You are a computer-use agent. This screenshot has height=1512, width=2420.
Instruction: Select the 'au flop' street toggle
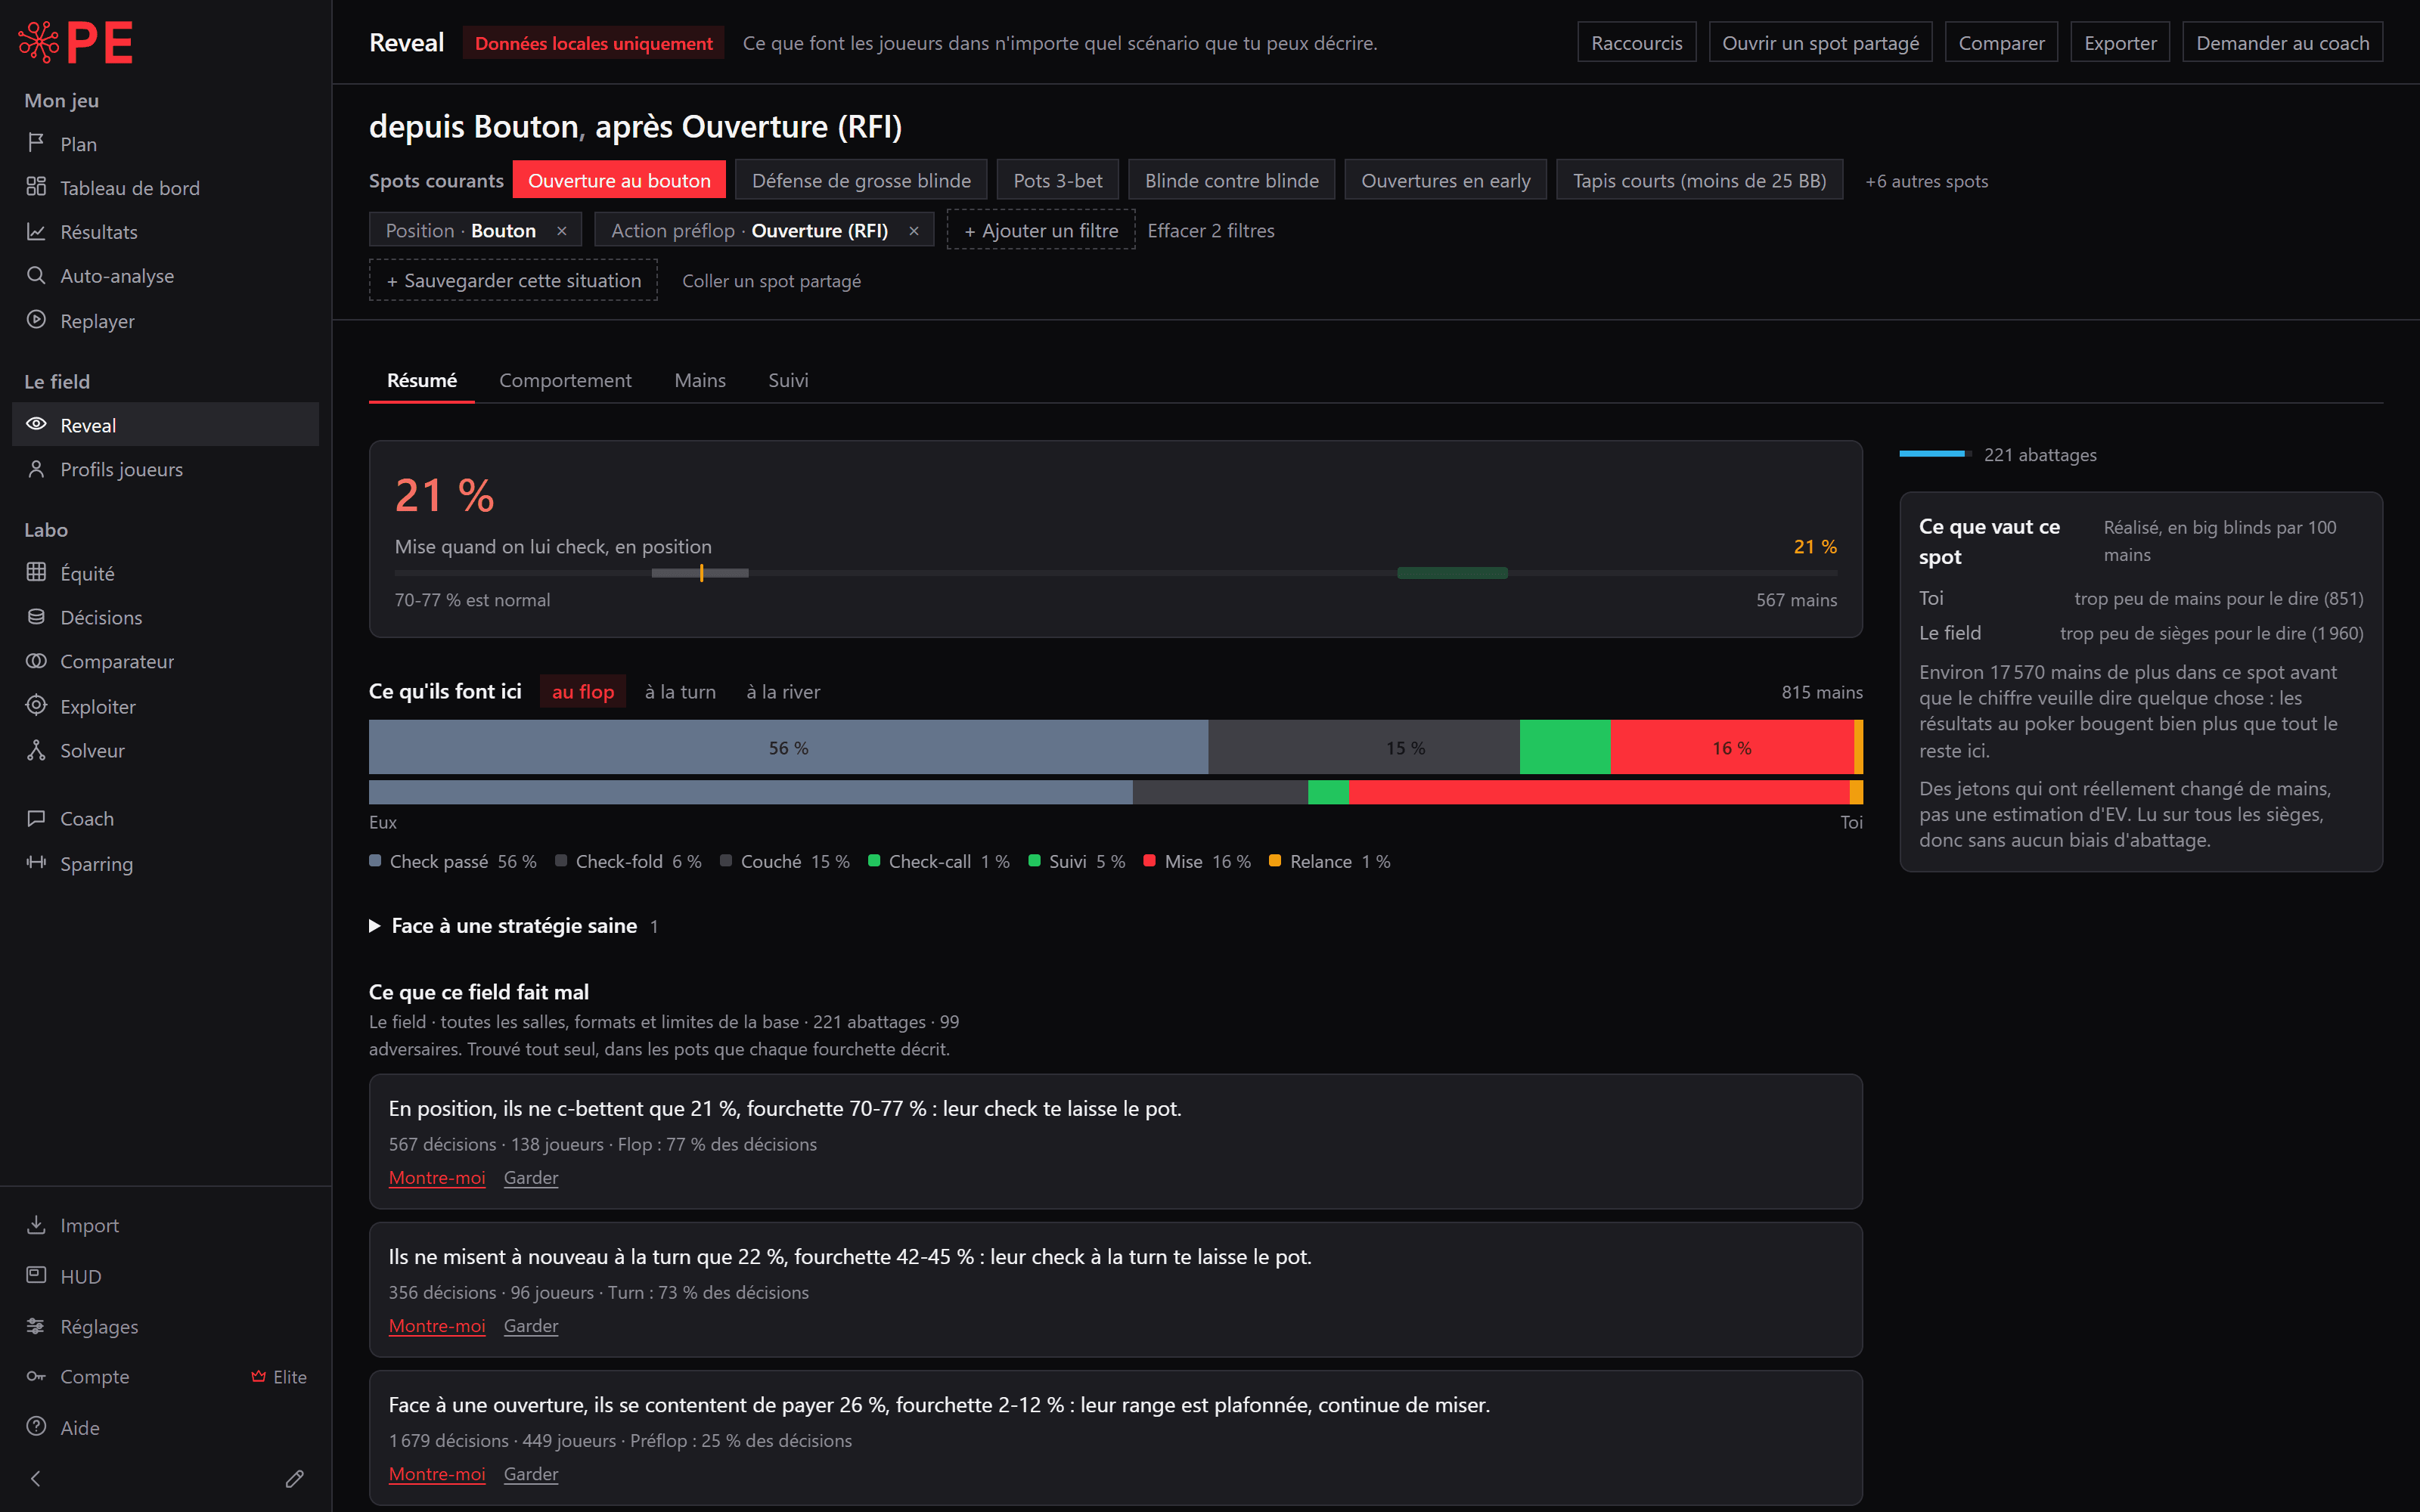coord(583,691)
